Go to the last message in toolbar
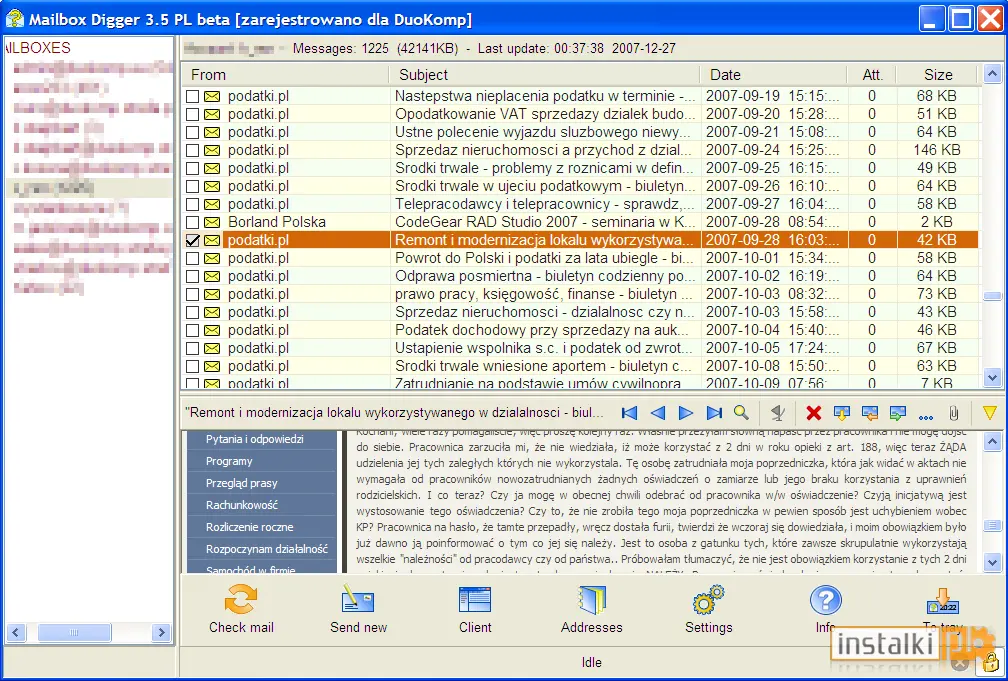The height and width of the screenshot is (681, 1008). point(714,413)
